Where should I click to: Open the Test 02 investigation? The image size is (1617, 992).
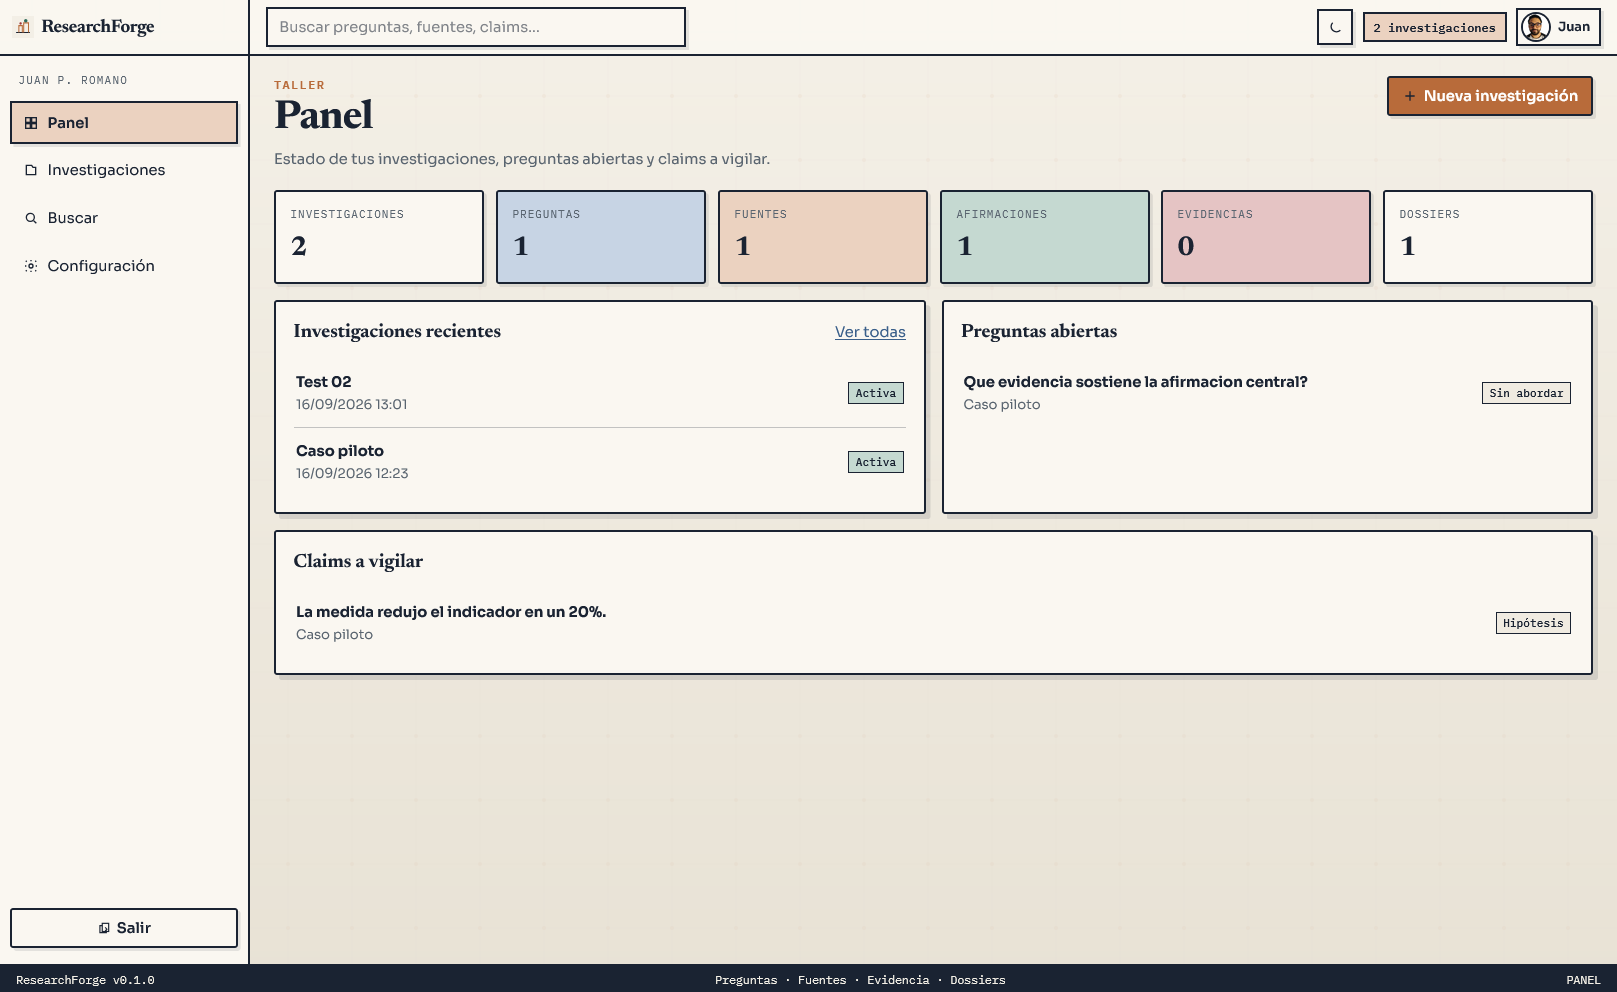click(x=600, y=393)
